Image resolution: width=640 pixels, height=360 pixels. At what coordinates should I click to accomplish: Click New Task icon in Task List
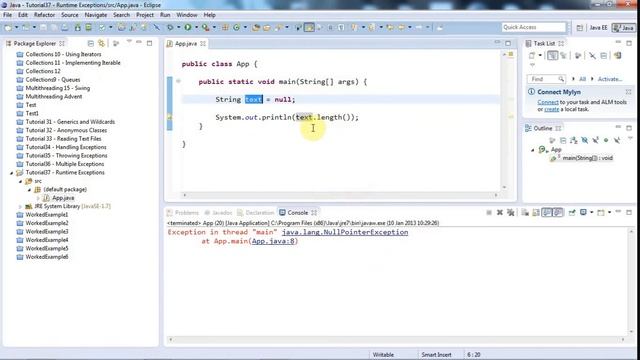[531, 56]
